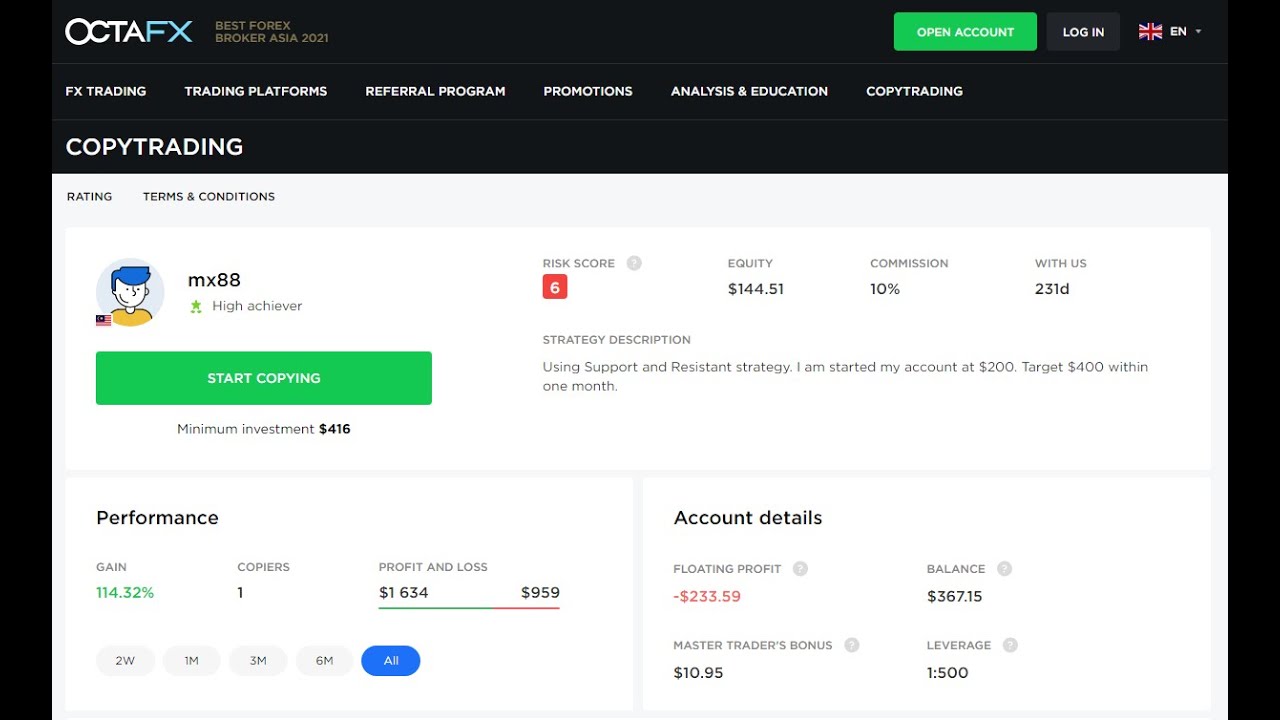
Task: Click the profit amount $1 634
Action: coord(404,593)
